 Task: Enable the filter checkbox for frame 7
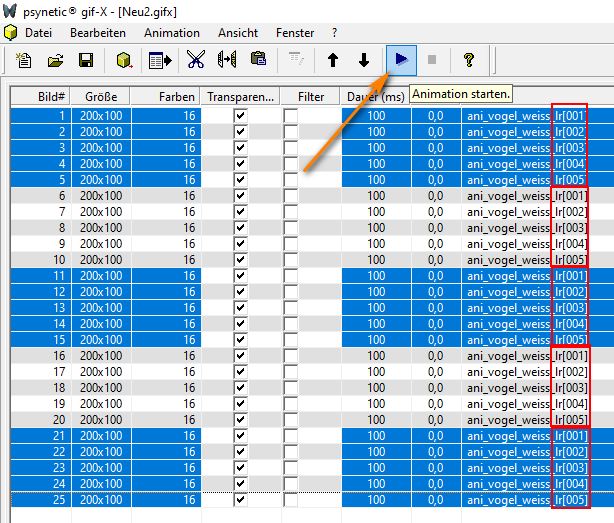(x=290, y=212)
